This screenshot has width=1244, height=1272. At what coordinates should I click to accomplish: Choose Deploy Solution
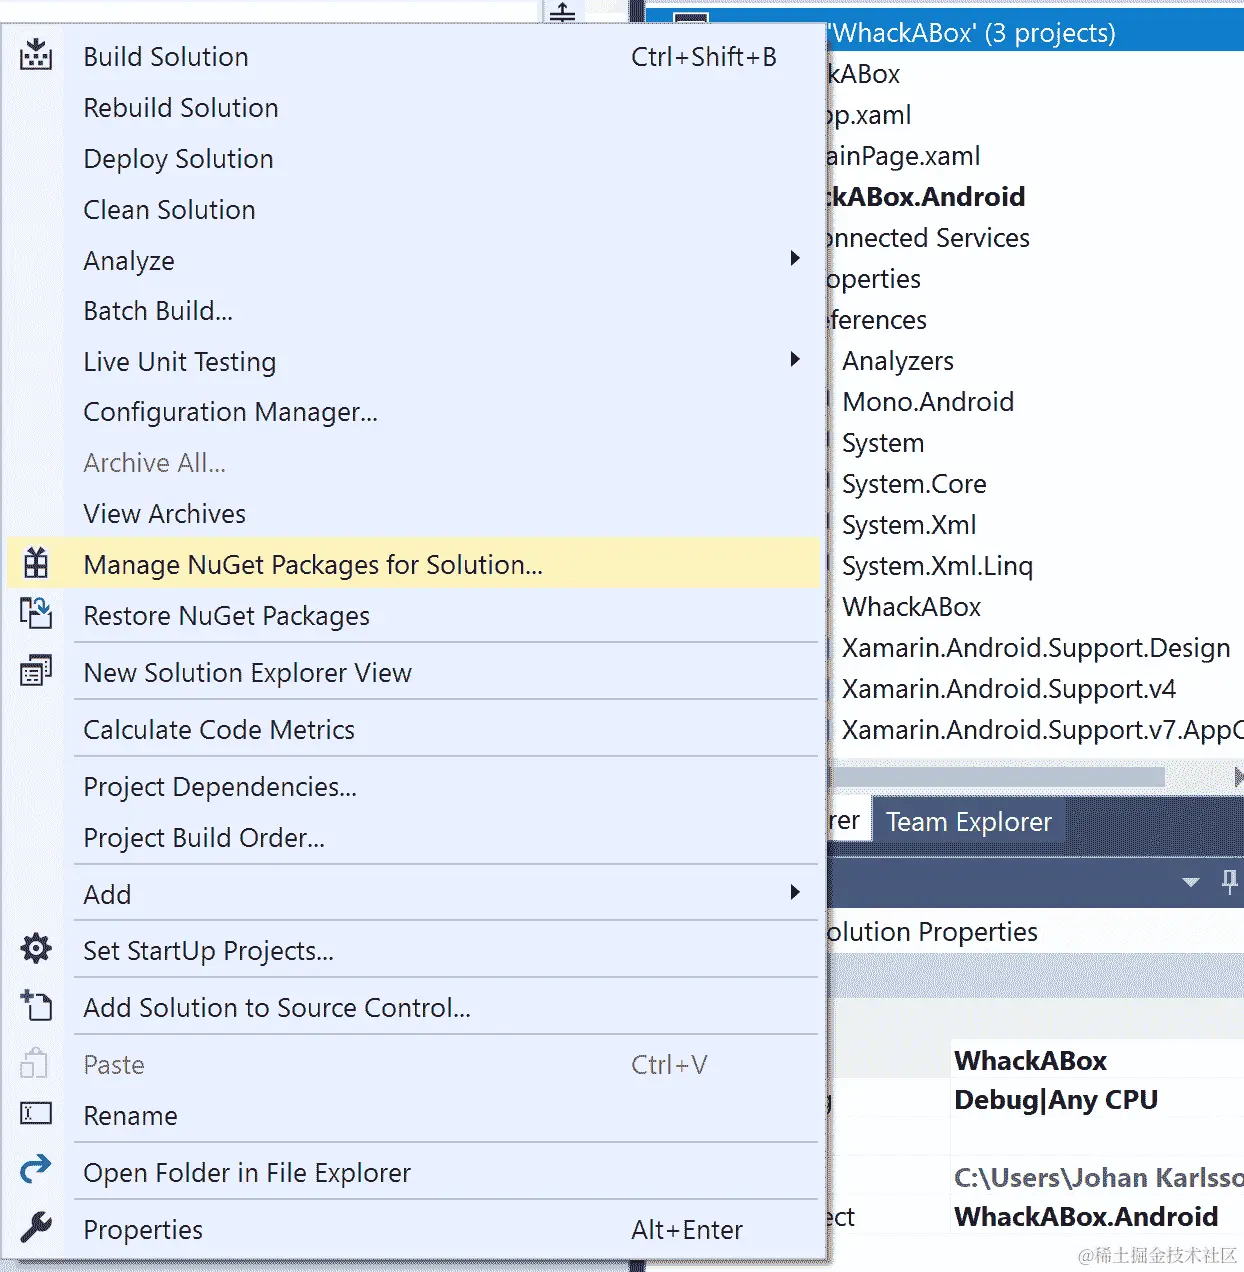click(413, 159)
